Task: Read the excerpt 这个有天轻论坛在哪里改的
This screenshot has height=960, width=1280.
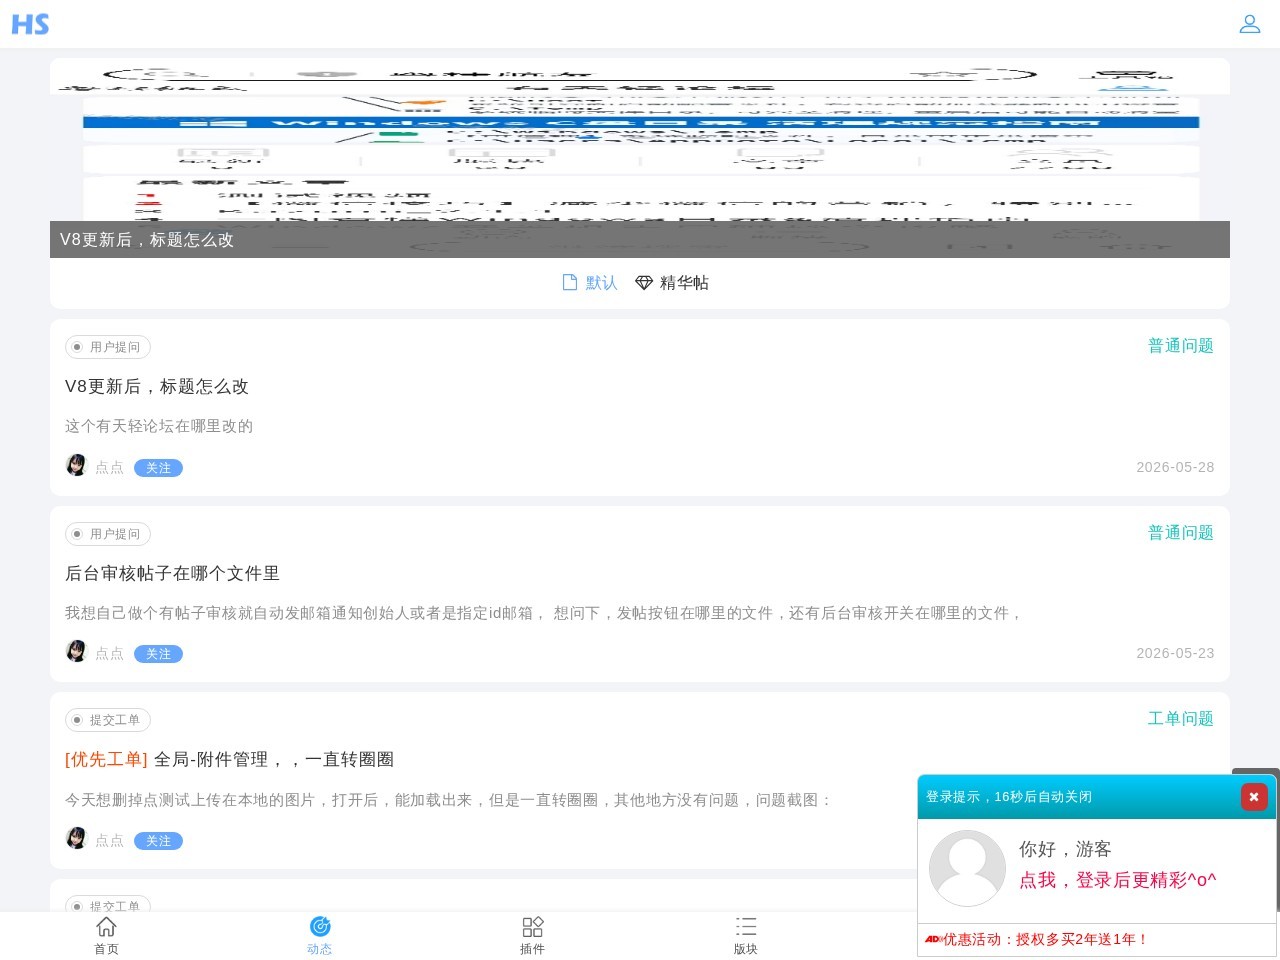Action: pos(159,426)
